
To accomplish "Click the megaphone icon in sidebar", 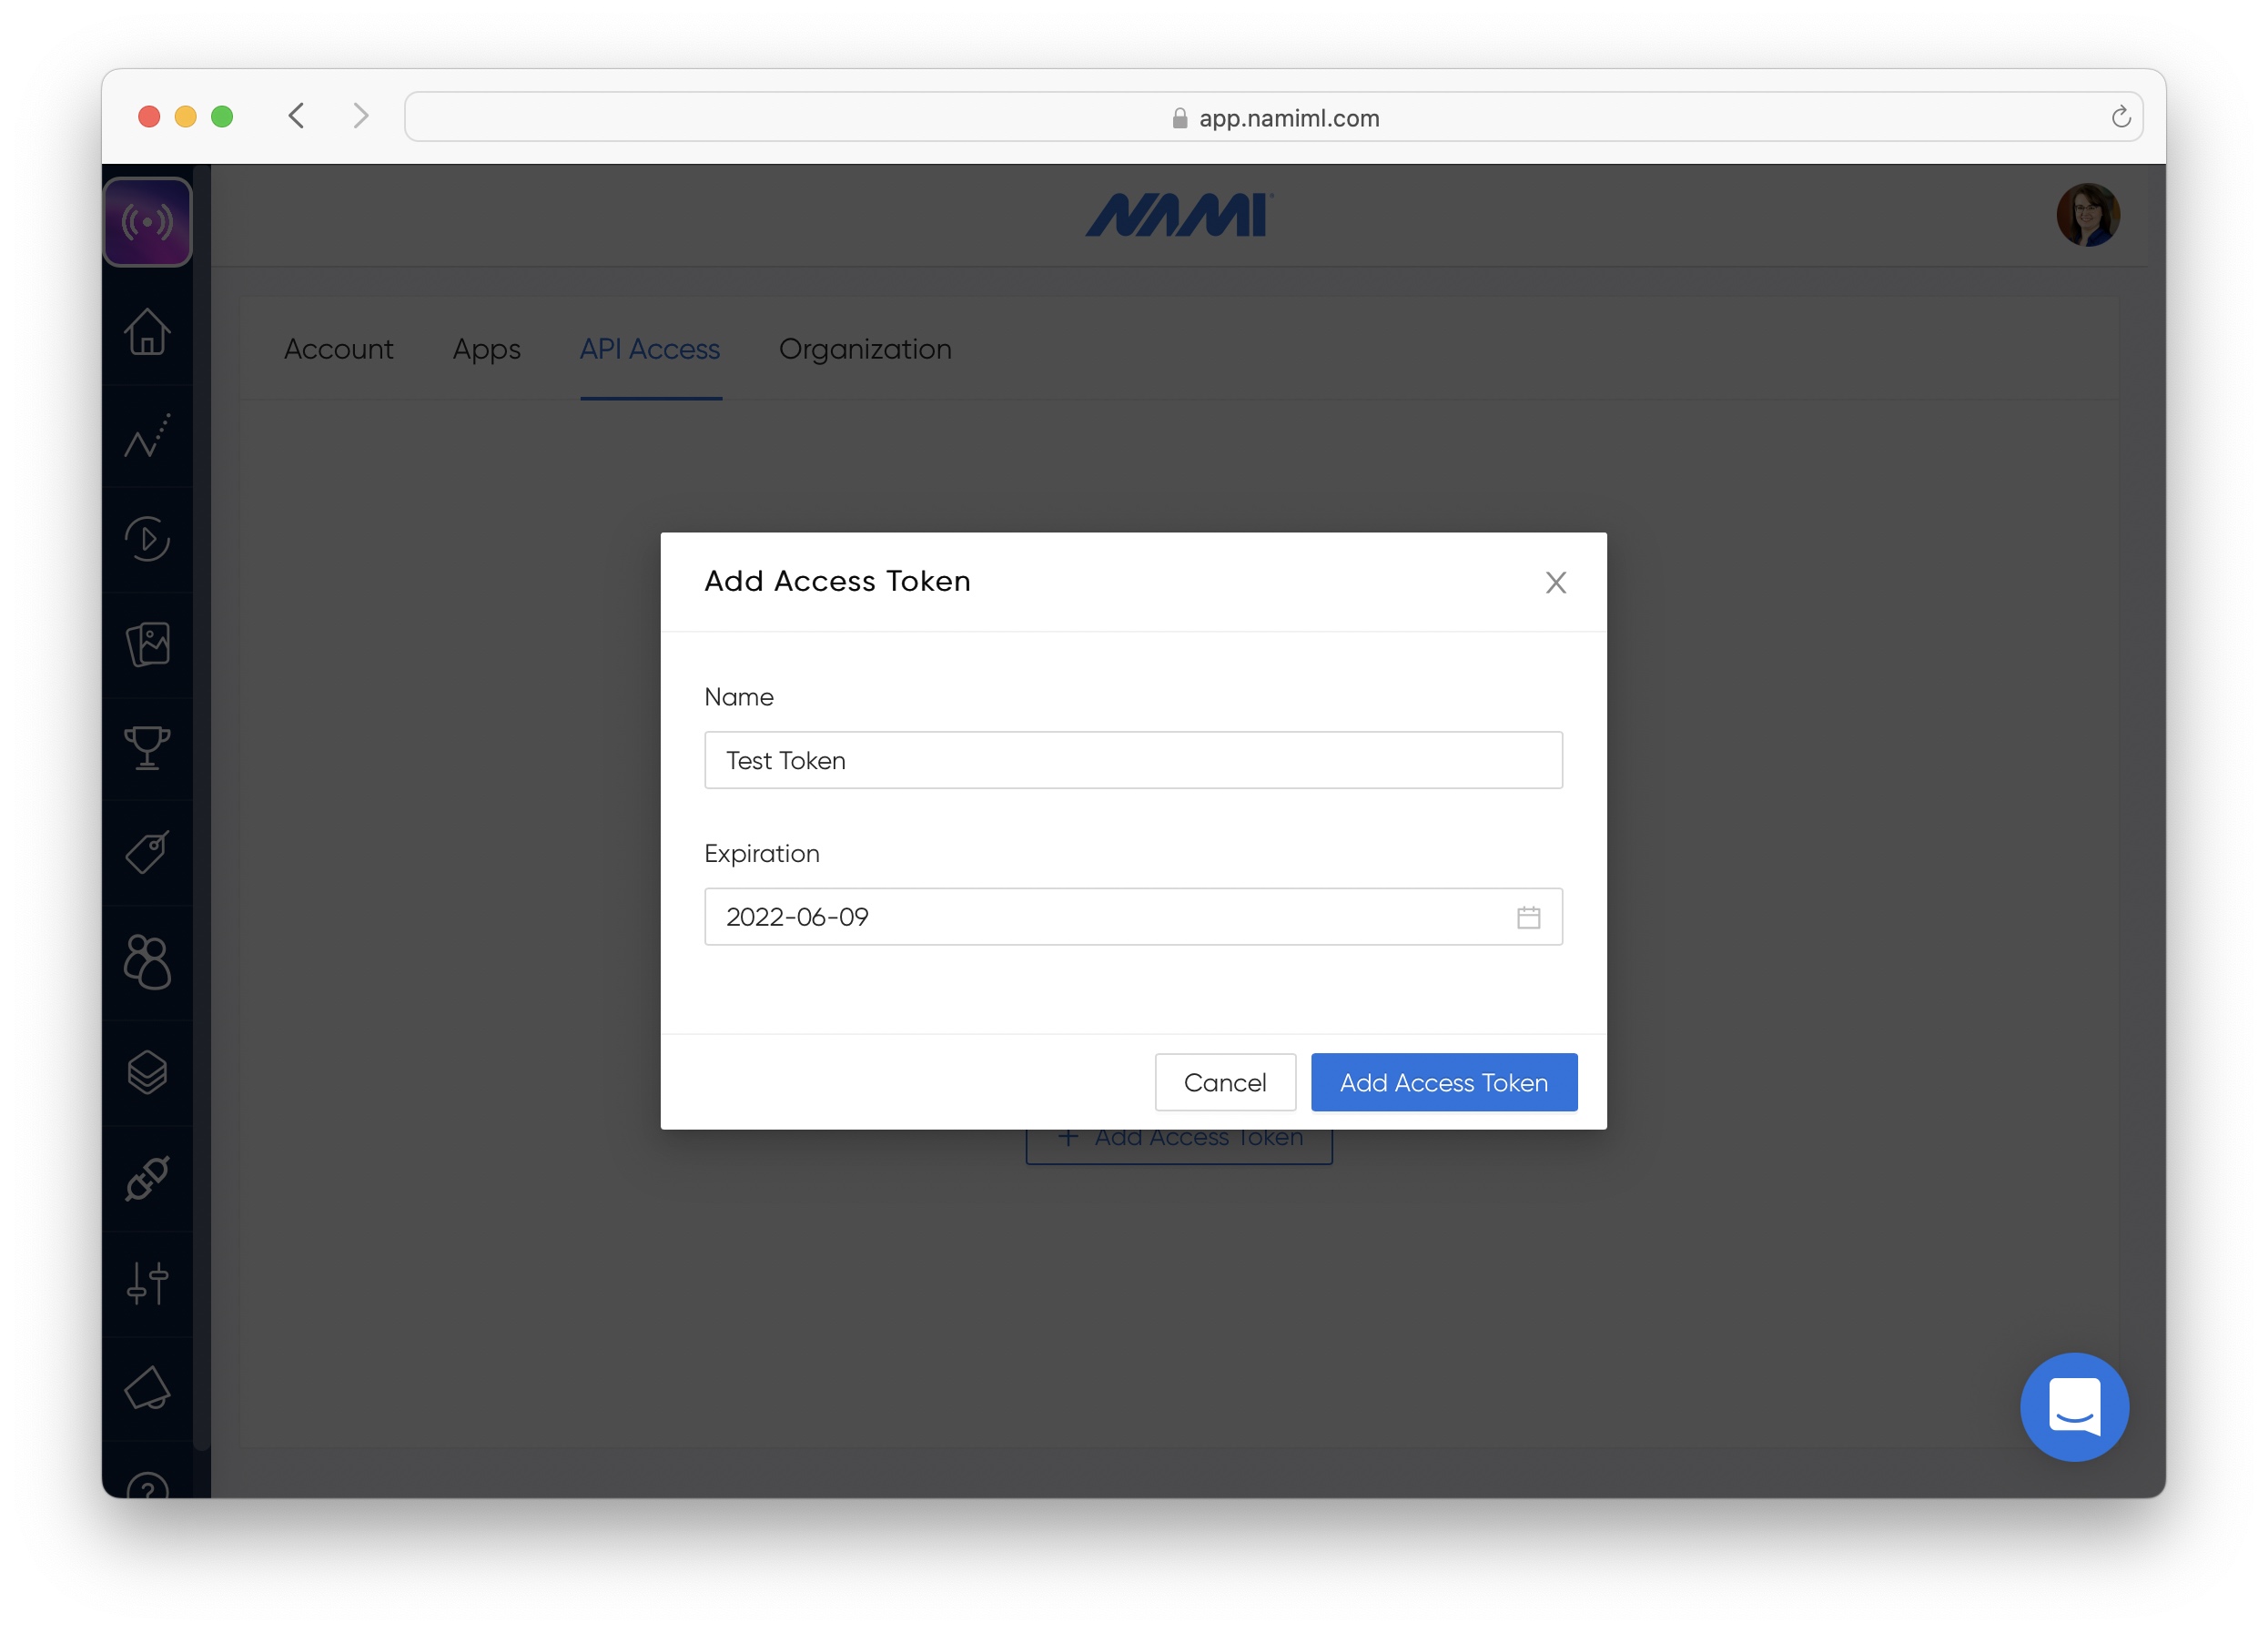I will 147,1388.
